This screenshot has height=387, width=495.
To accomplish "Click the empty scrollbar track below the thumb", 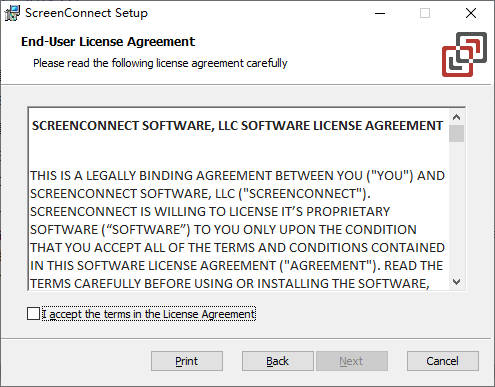I will pos(456,208).
